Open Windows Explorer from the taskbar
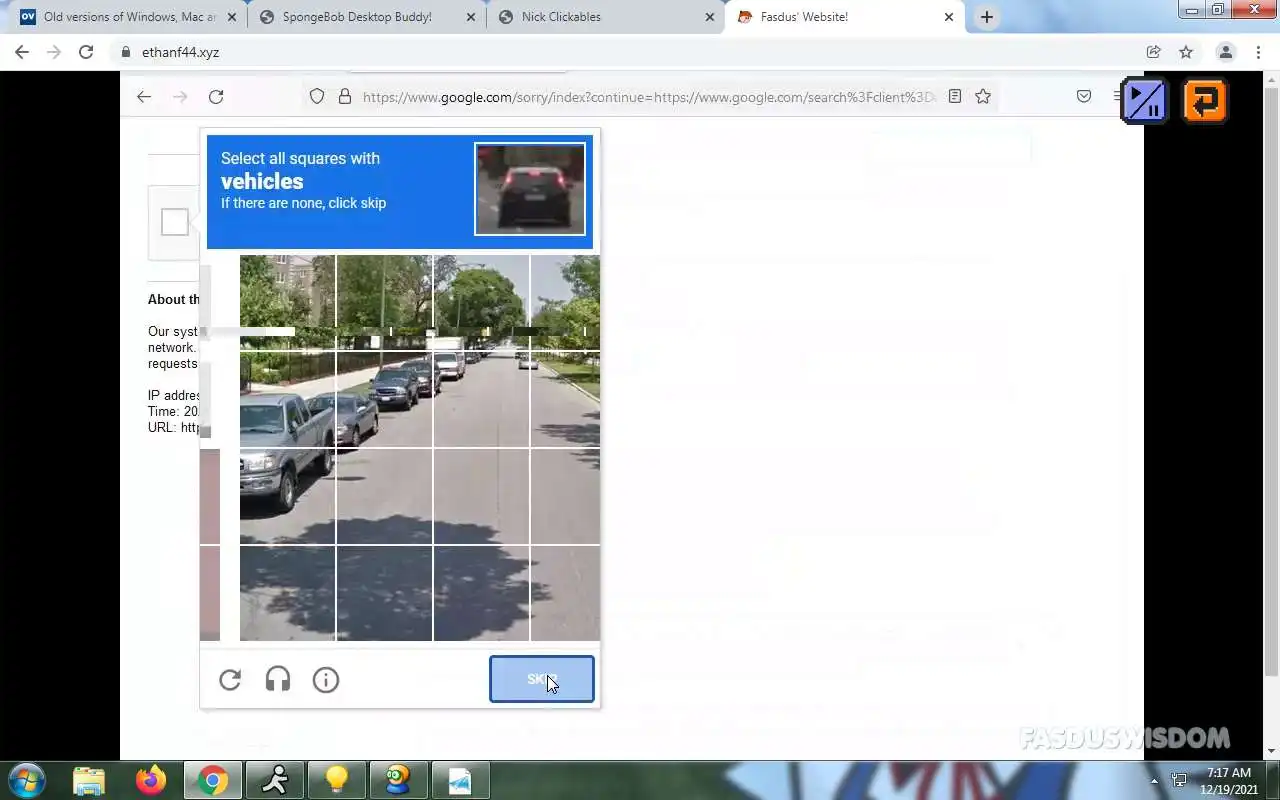The image size is (1280, 800). point(89,780)
